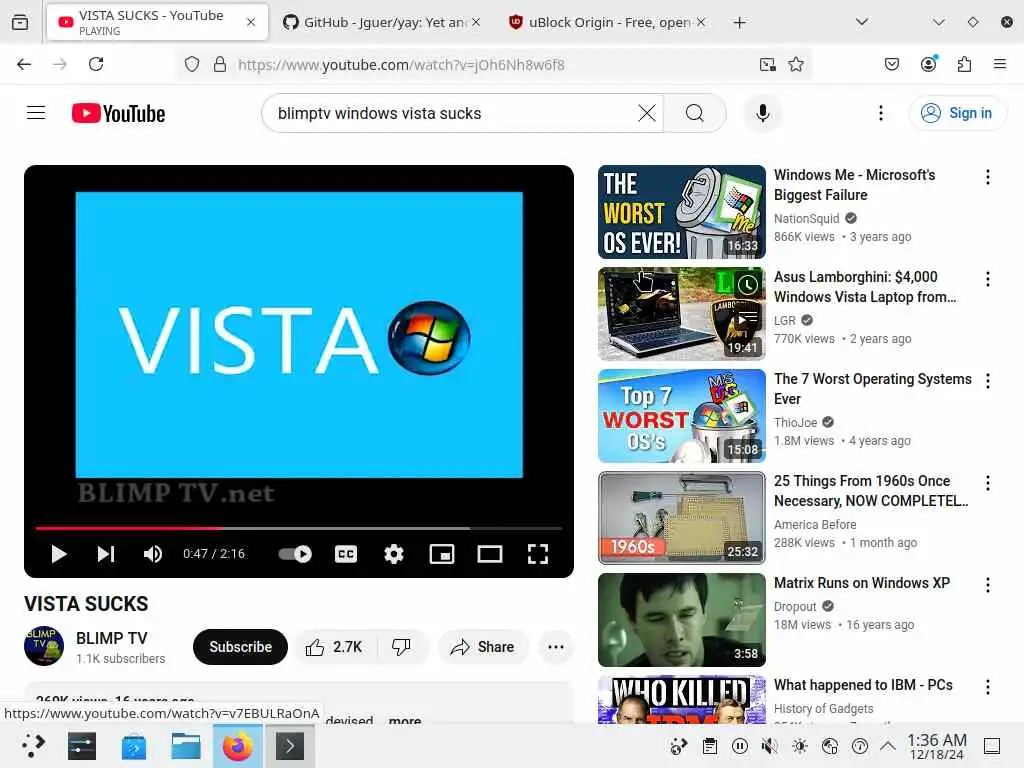The width and height of the screenshot is (1024, 768).
Task: Toggle the autoplay switch
Action: tap(295, 554)
